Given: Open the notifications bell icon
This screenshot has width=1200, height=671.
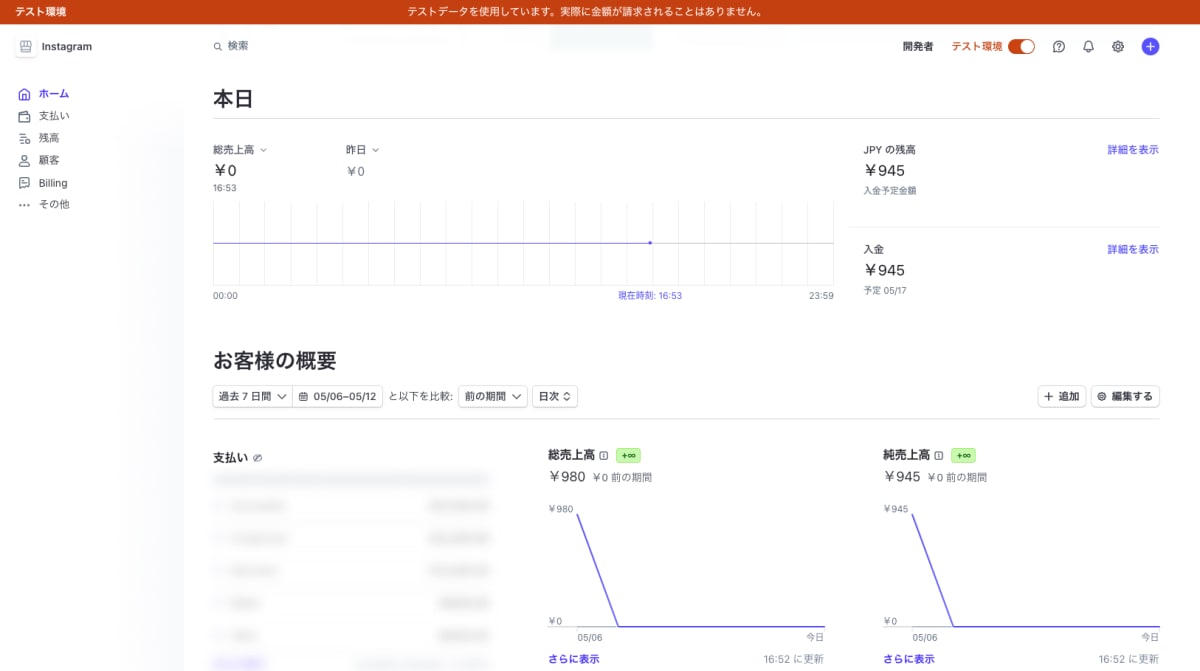Looking at the screenshot, I should pyautogui.click(x=1089, y=46).
